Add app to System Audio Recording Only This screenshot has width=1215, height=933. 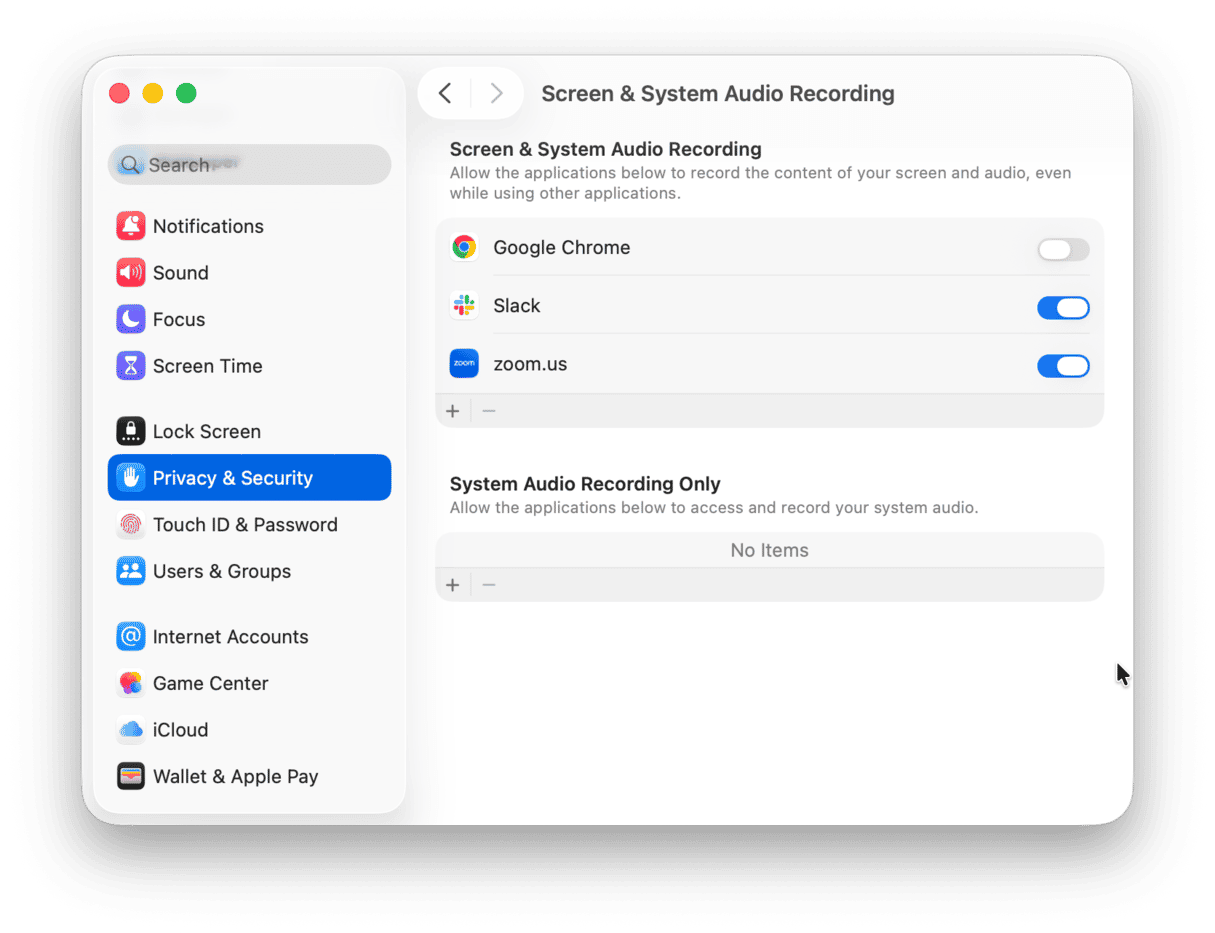453,585
